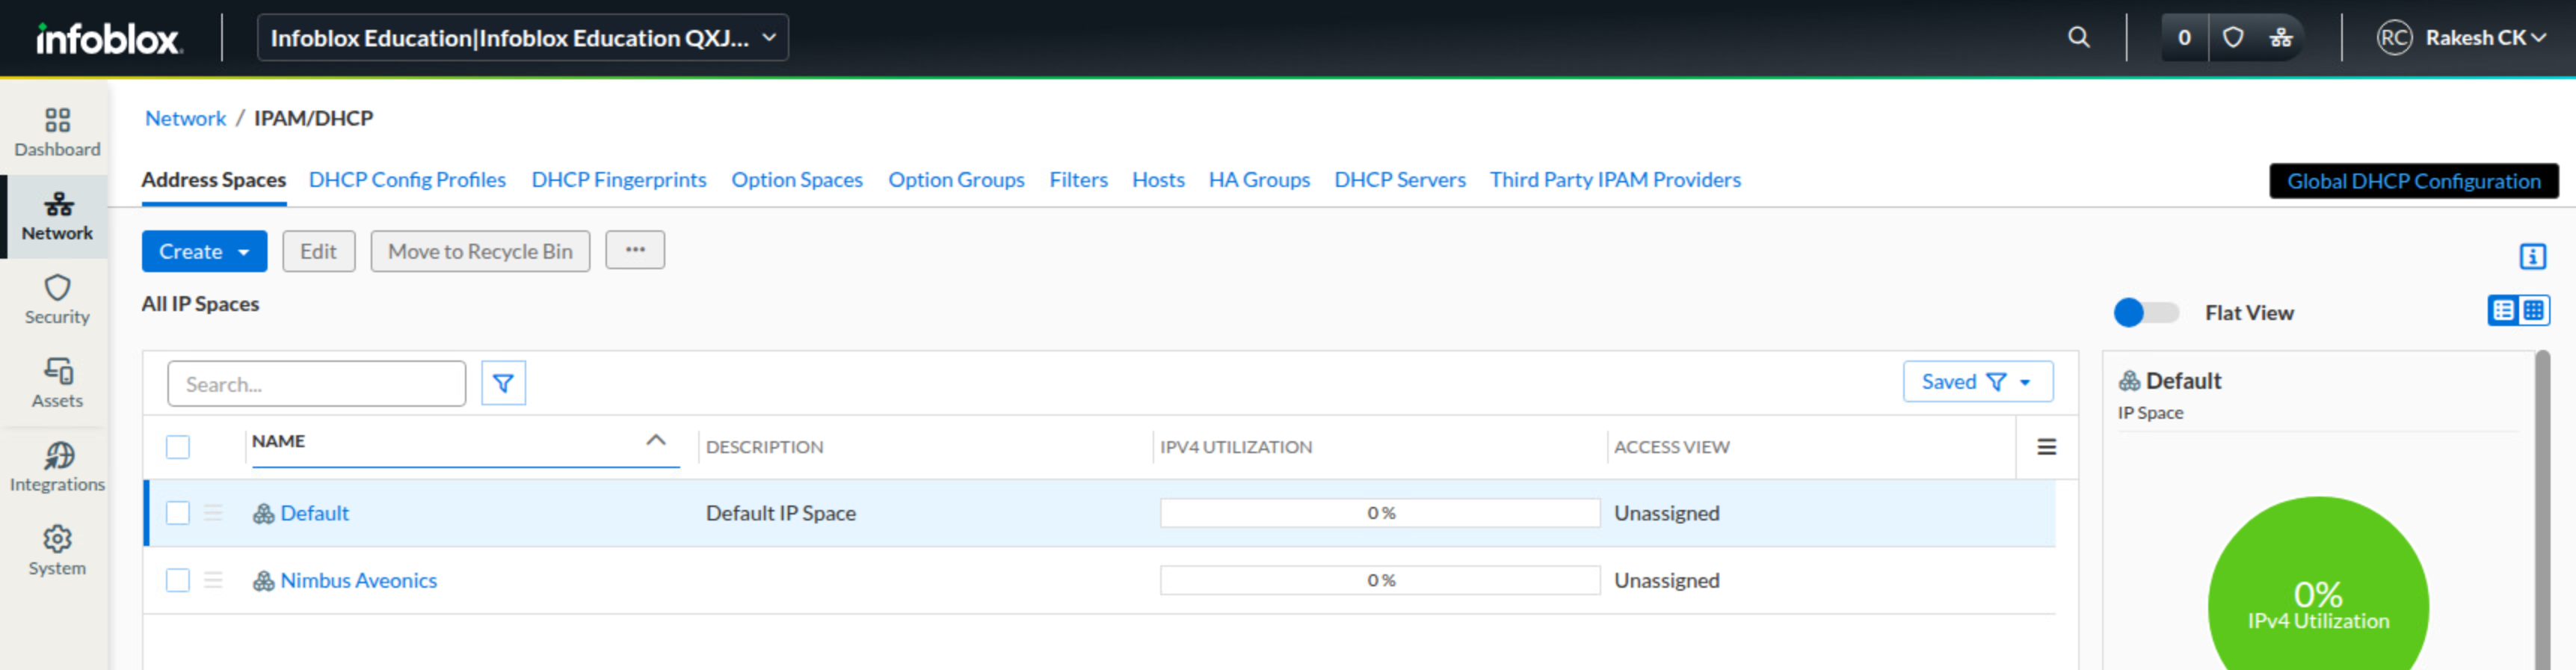Click the Network breadcrumb link

186,118
